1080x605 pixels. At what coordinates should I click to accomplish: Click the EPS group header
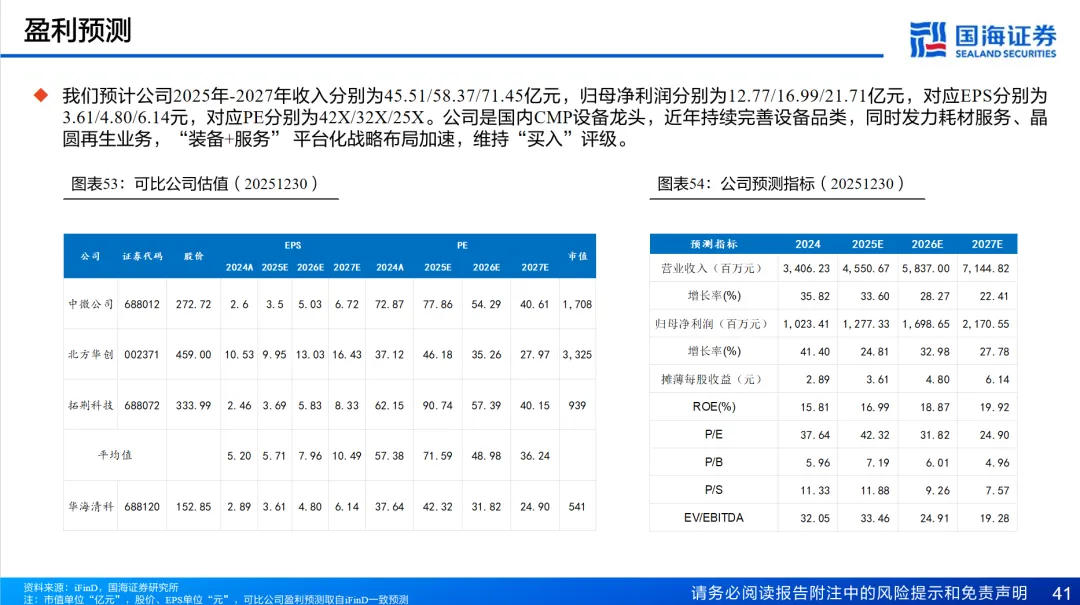click(x=293, y=245)
